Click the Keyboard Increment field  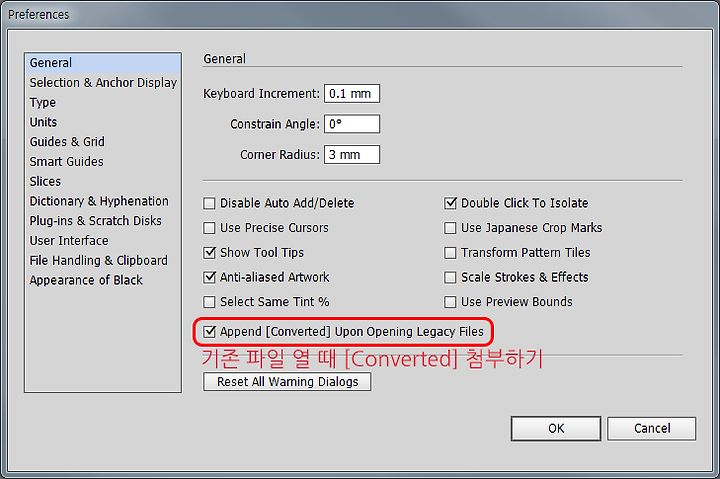[352, 94]
